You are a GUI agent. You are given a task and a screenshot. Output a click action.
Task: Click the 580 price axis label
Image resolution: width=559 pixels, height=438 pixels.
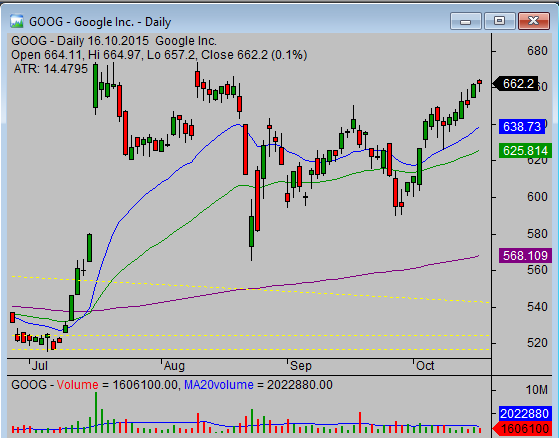click(x=537, y=234)
